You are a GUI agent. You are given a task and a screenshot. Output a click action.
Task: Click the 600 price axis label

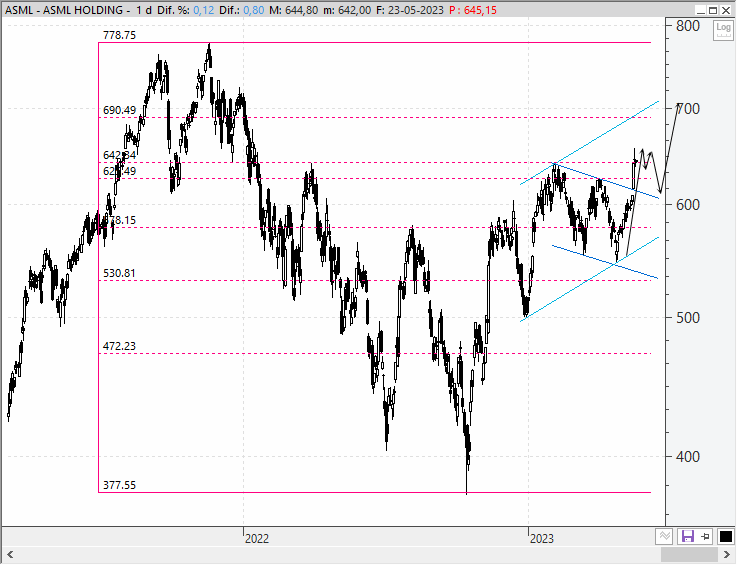pyautogui.click(x=688, y=205)
